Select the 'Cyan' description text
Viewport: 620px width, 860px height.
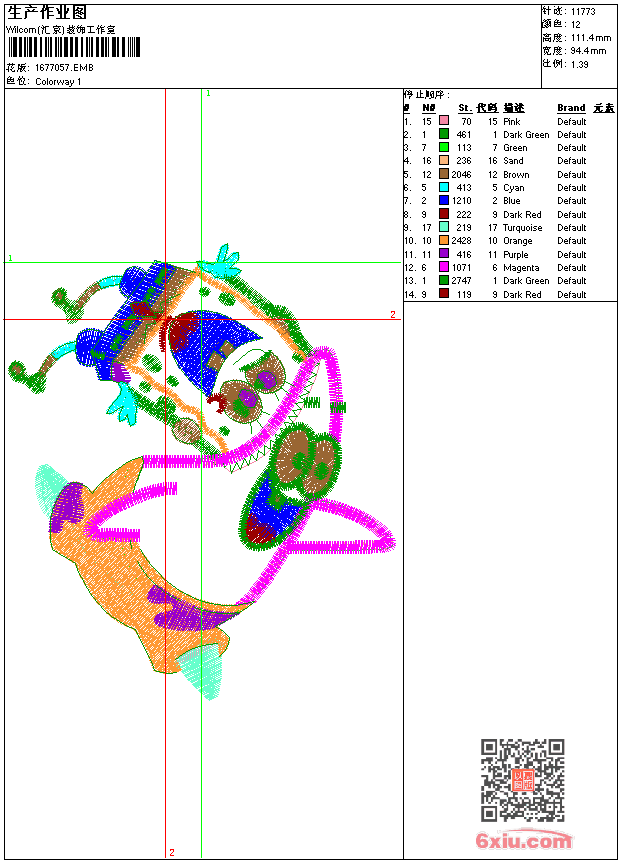click(x=514, y=188)
